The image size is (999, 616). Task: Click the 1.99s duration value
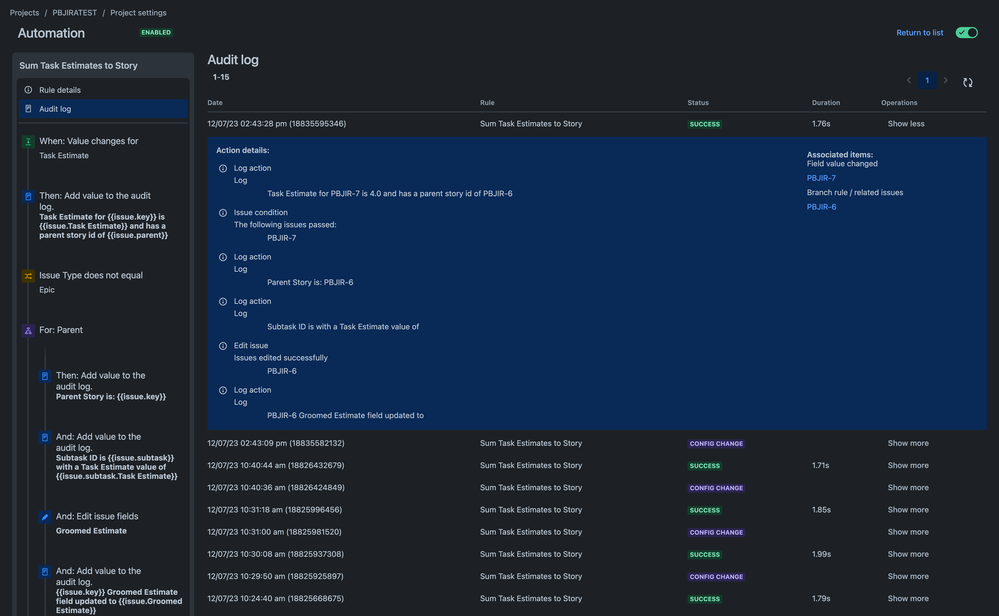click(821, 554)
